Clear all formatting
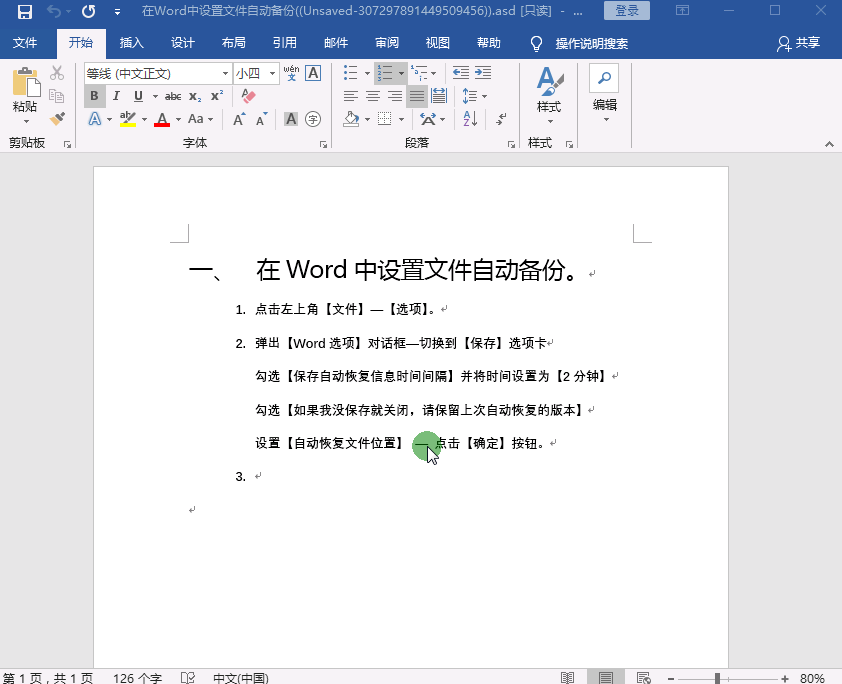 pos(247,94)
